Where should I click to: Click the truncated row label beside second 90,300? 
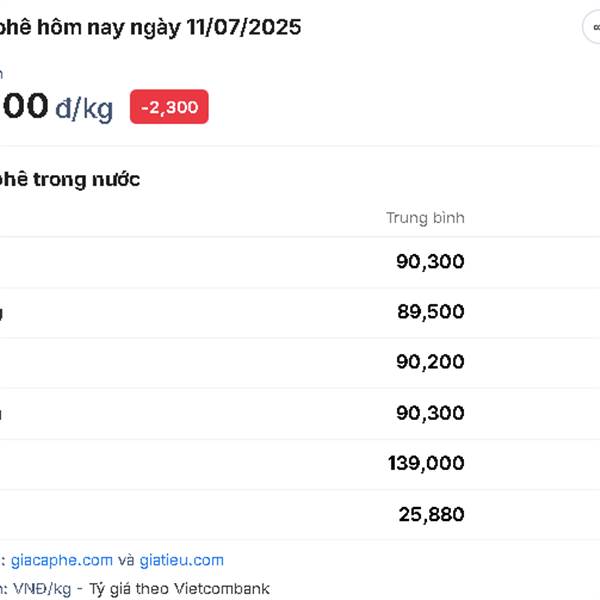pyautogui.click(x=1, y=413)
